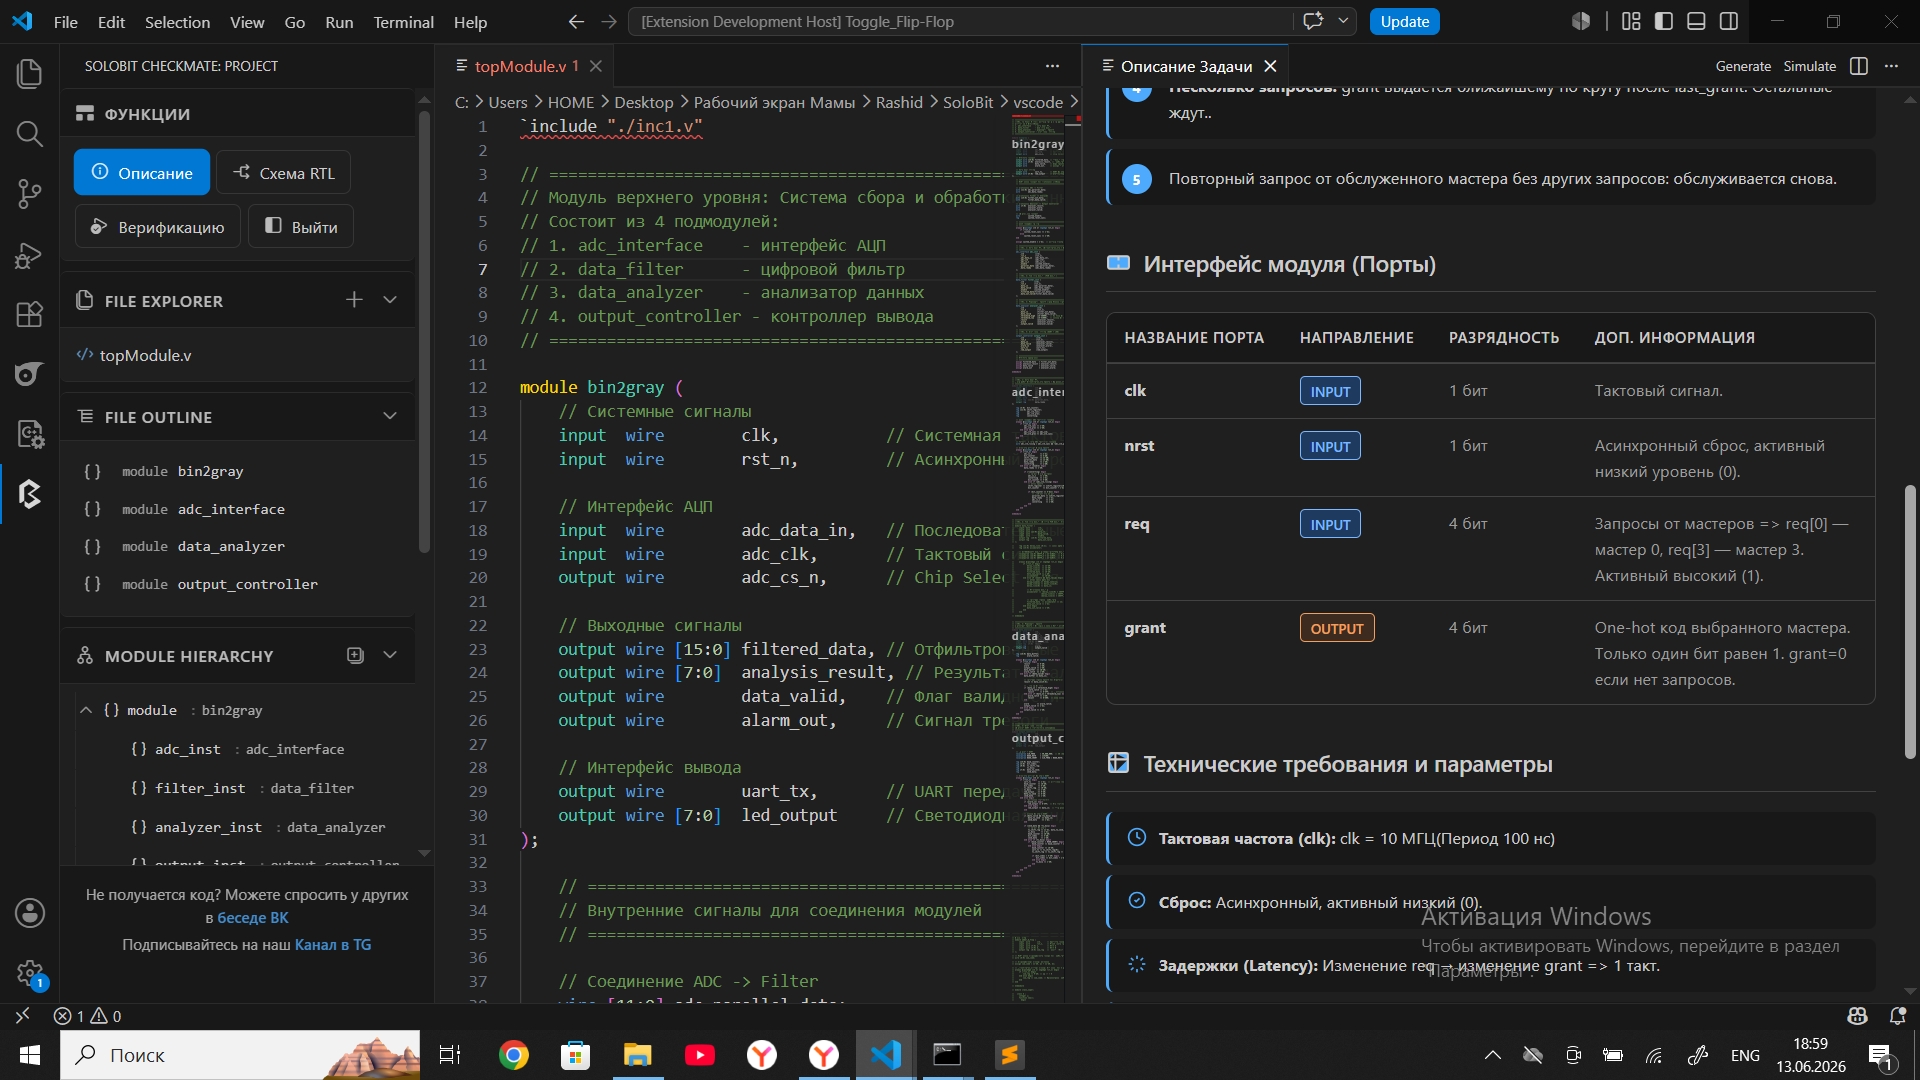Viewport: 1920px width, 1080px height.
Task: Select module data_analyzer in File Outline
Action: tap(238, 546)
